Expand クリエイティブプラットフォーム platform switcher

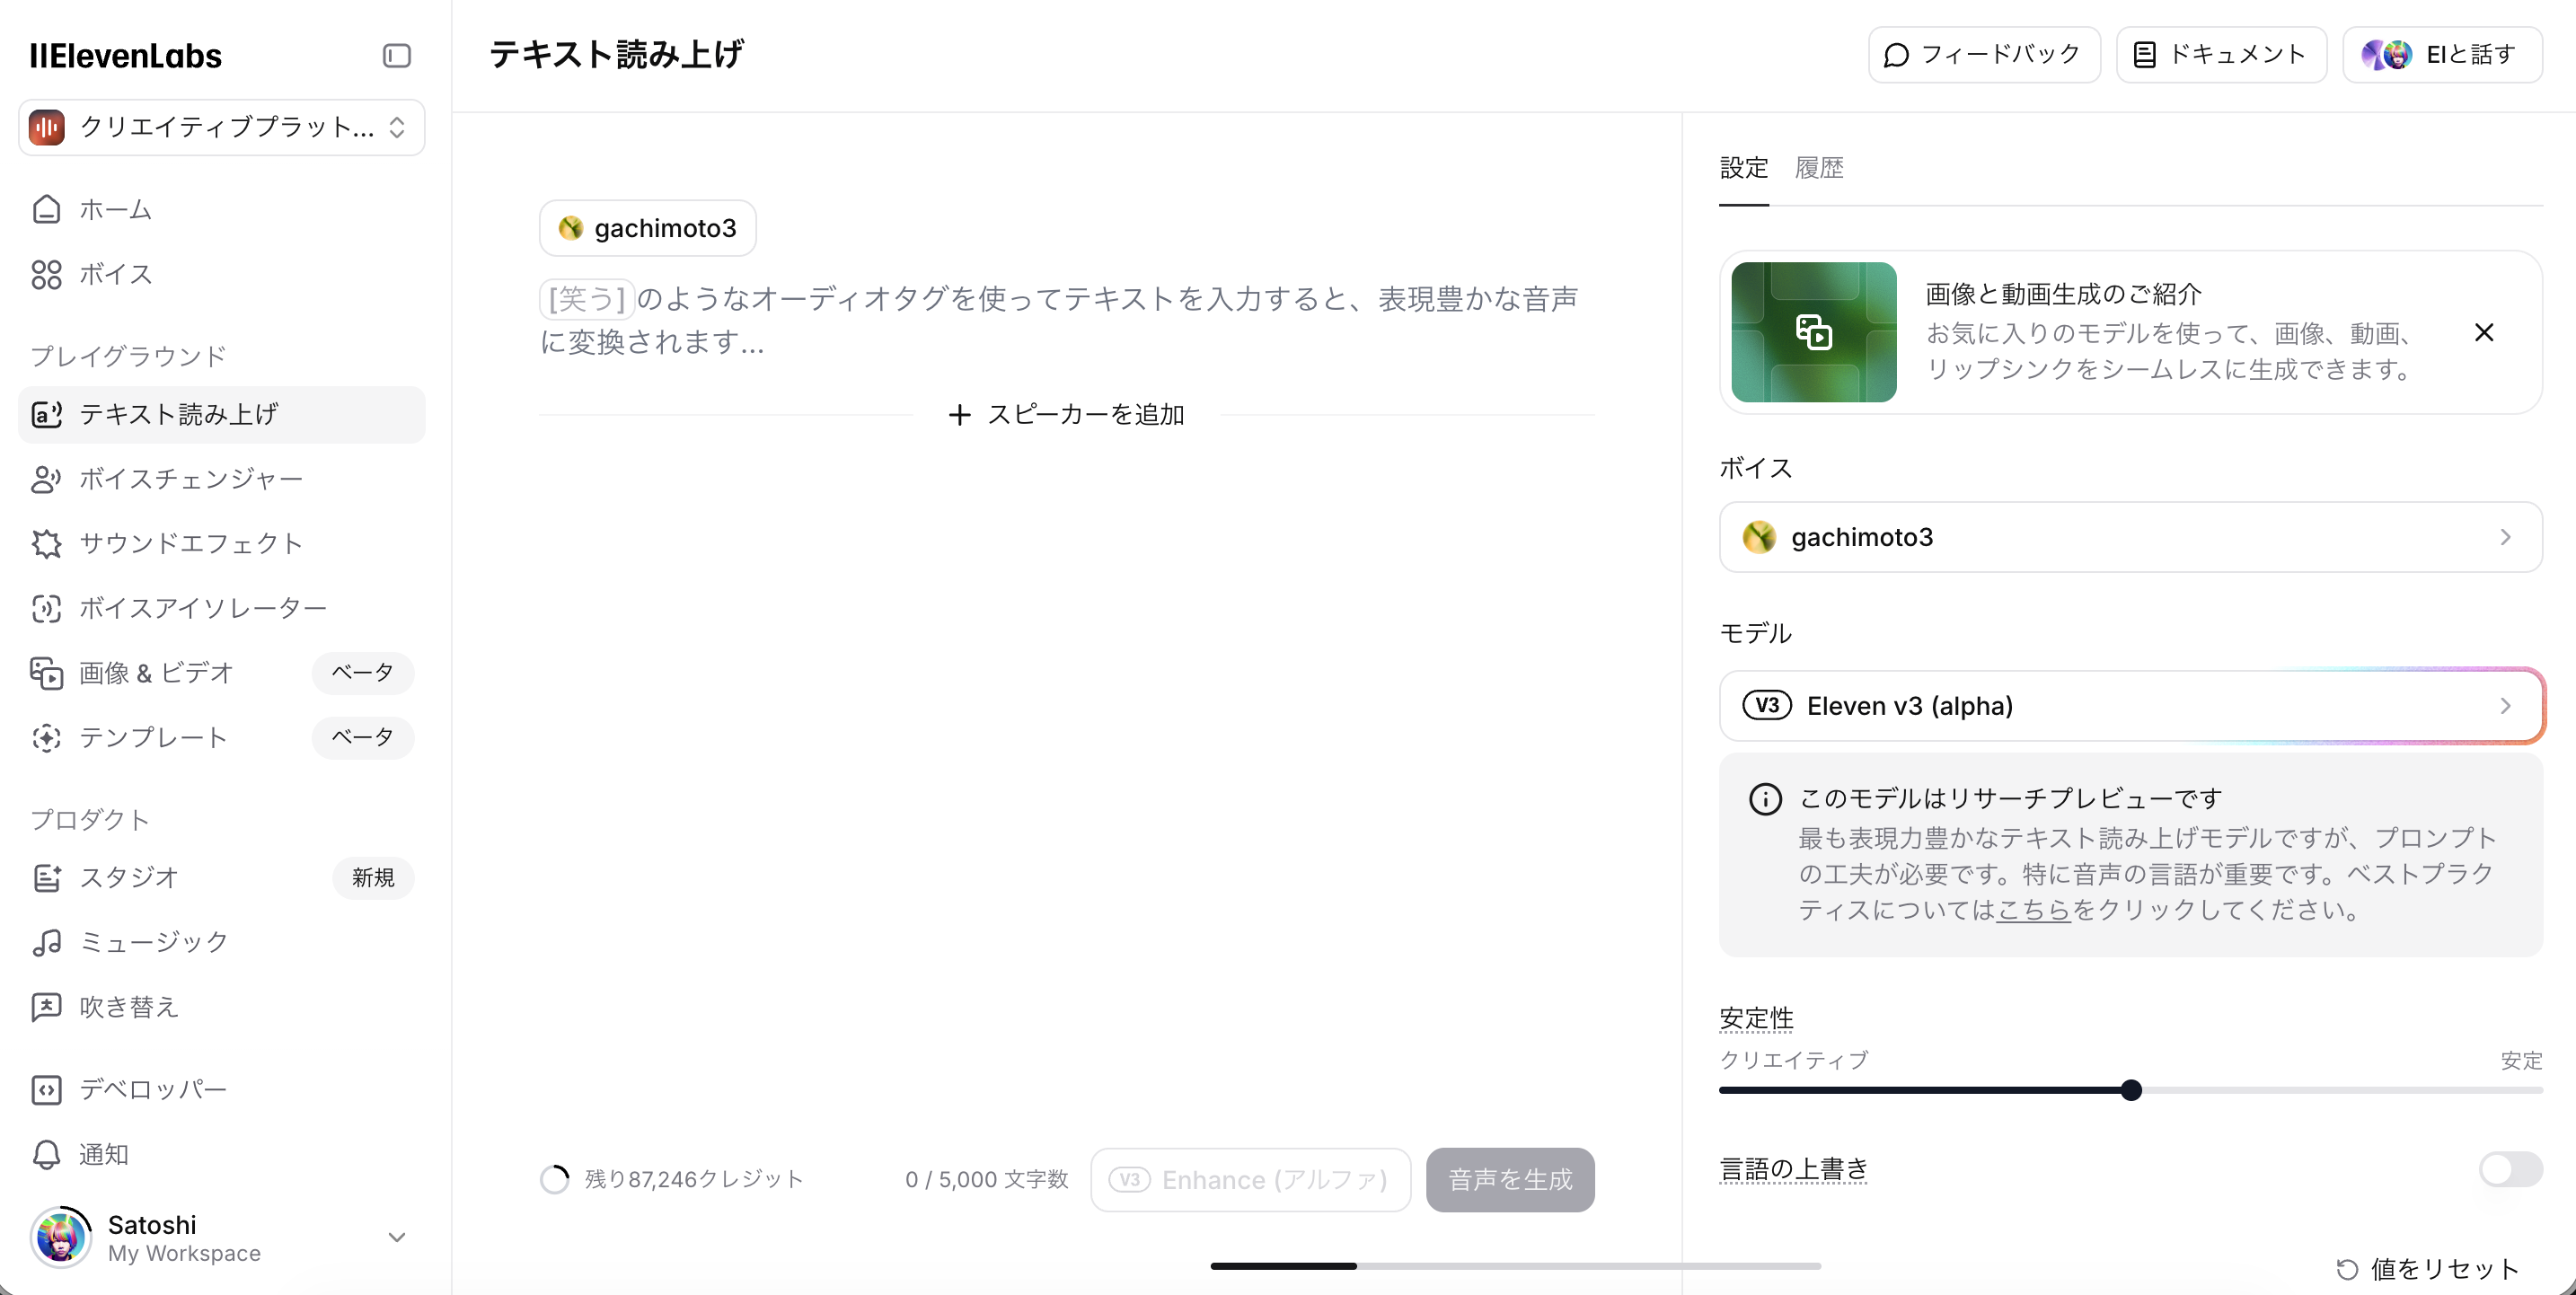click(x=222, y=127)
